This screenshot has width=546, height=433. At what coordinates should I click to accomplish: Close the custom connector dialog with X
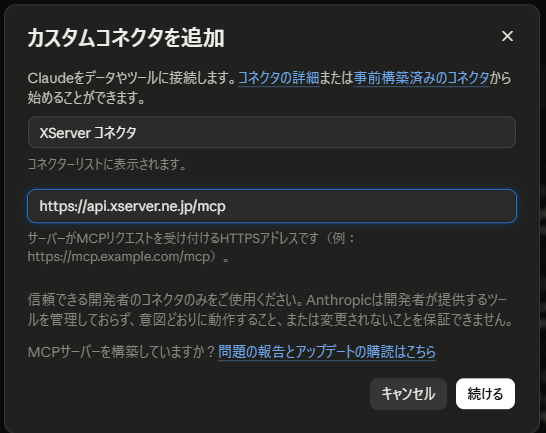click(x=507, y=36)
